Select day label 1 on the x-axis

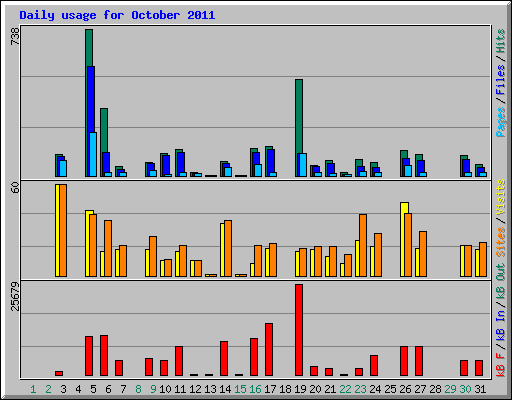pyautogui.click(x=33, y=389)
